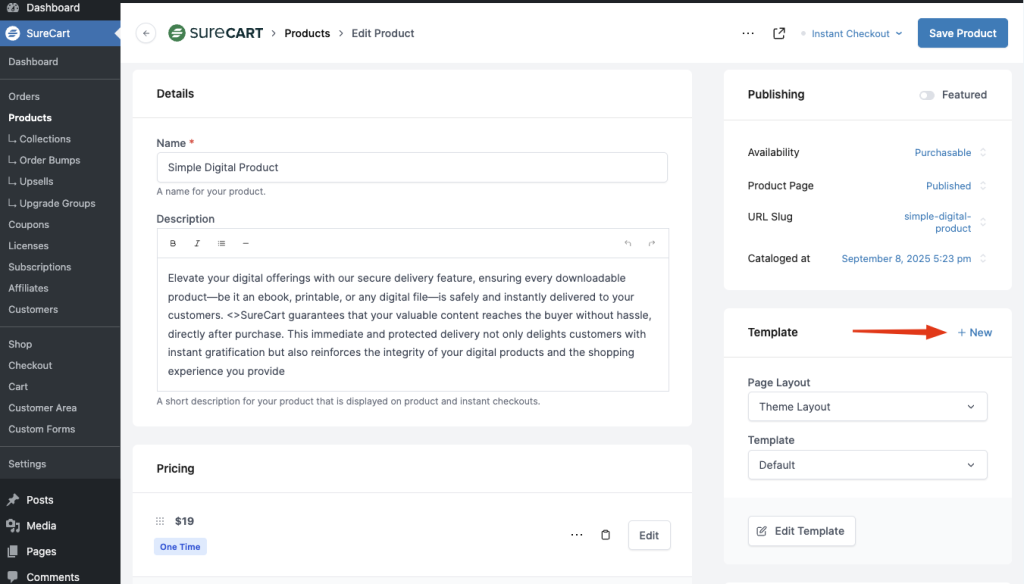This screenshot has height=584, width=1024.
Task: Change Availability from Purchasable
Action: pyautogui.click(x=950, y=153)
